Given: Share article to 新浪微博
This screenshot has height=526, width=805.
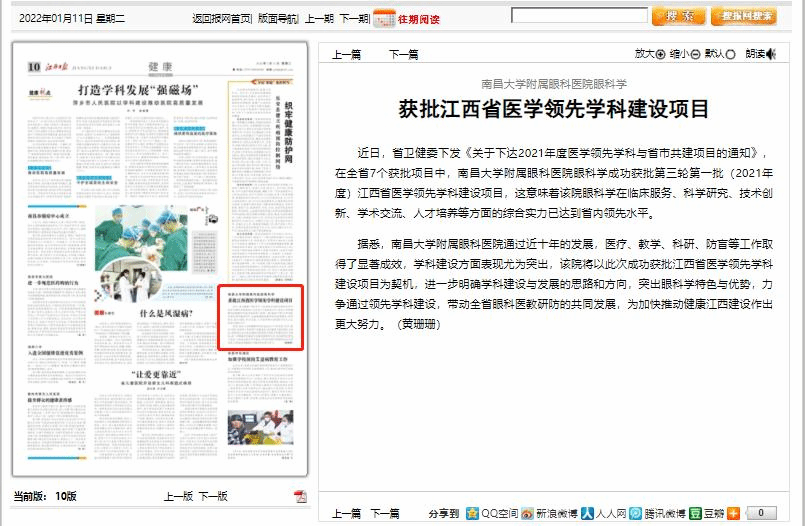Looking at the screenshot, I should (527, 513).
